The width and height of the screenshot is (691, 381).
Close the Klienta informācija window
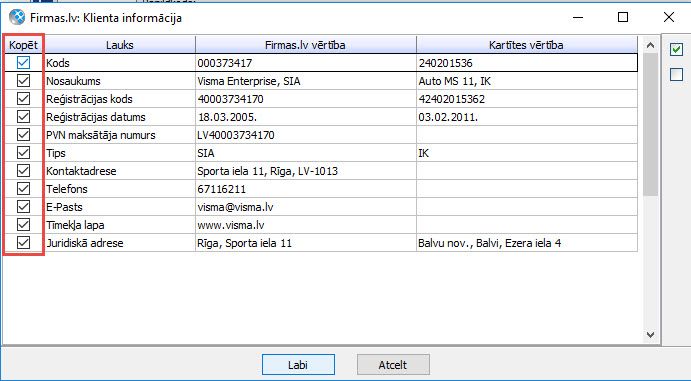pos(669,17)
